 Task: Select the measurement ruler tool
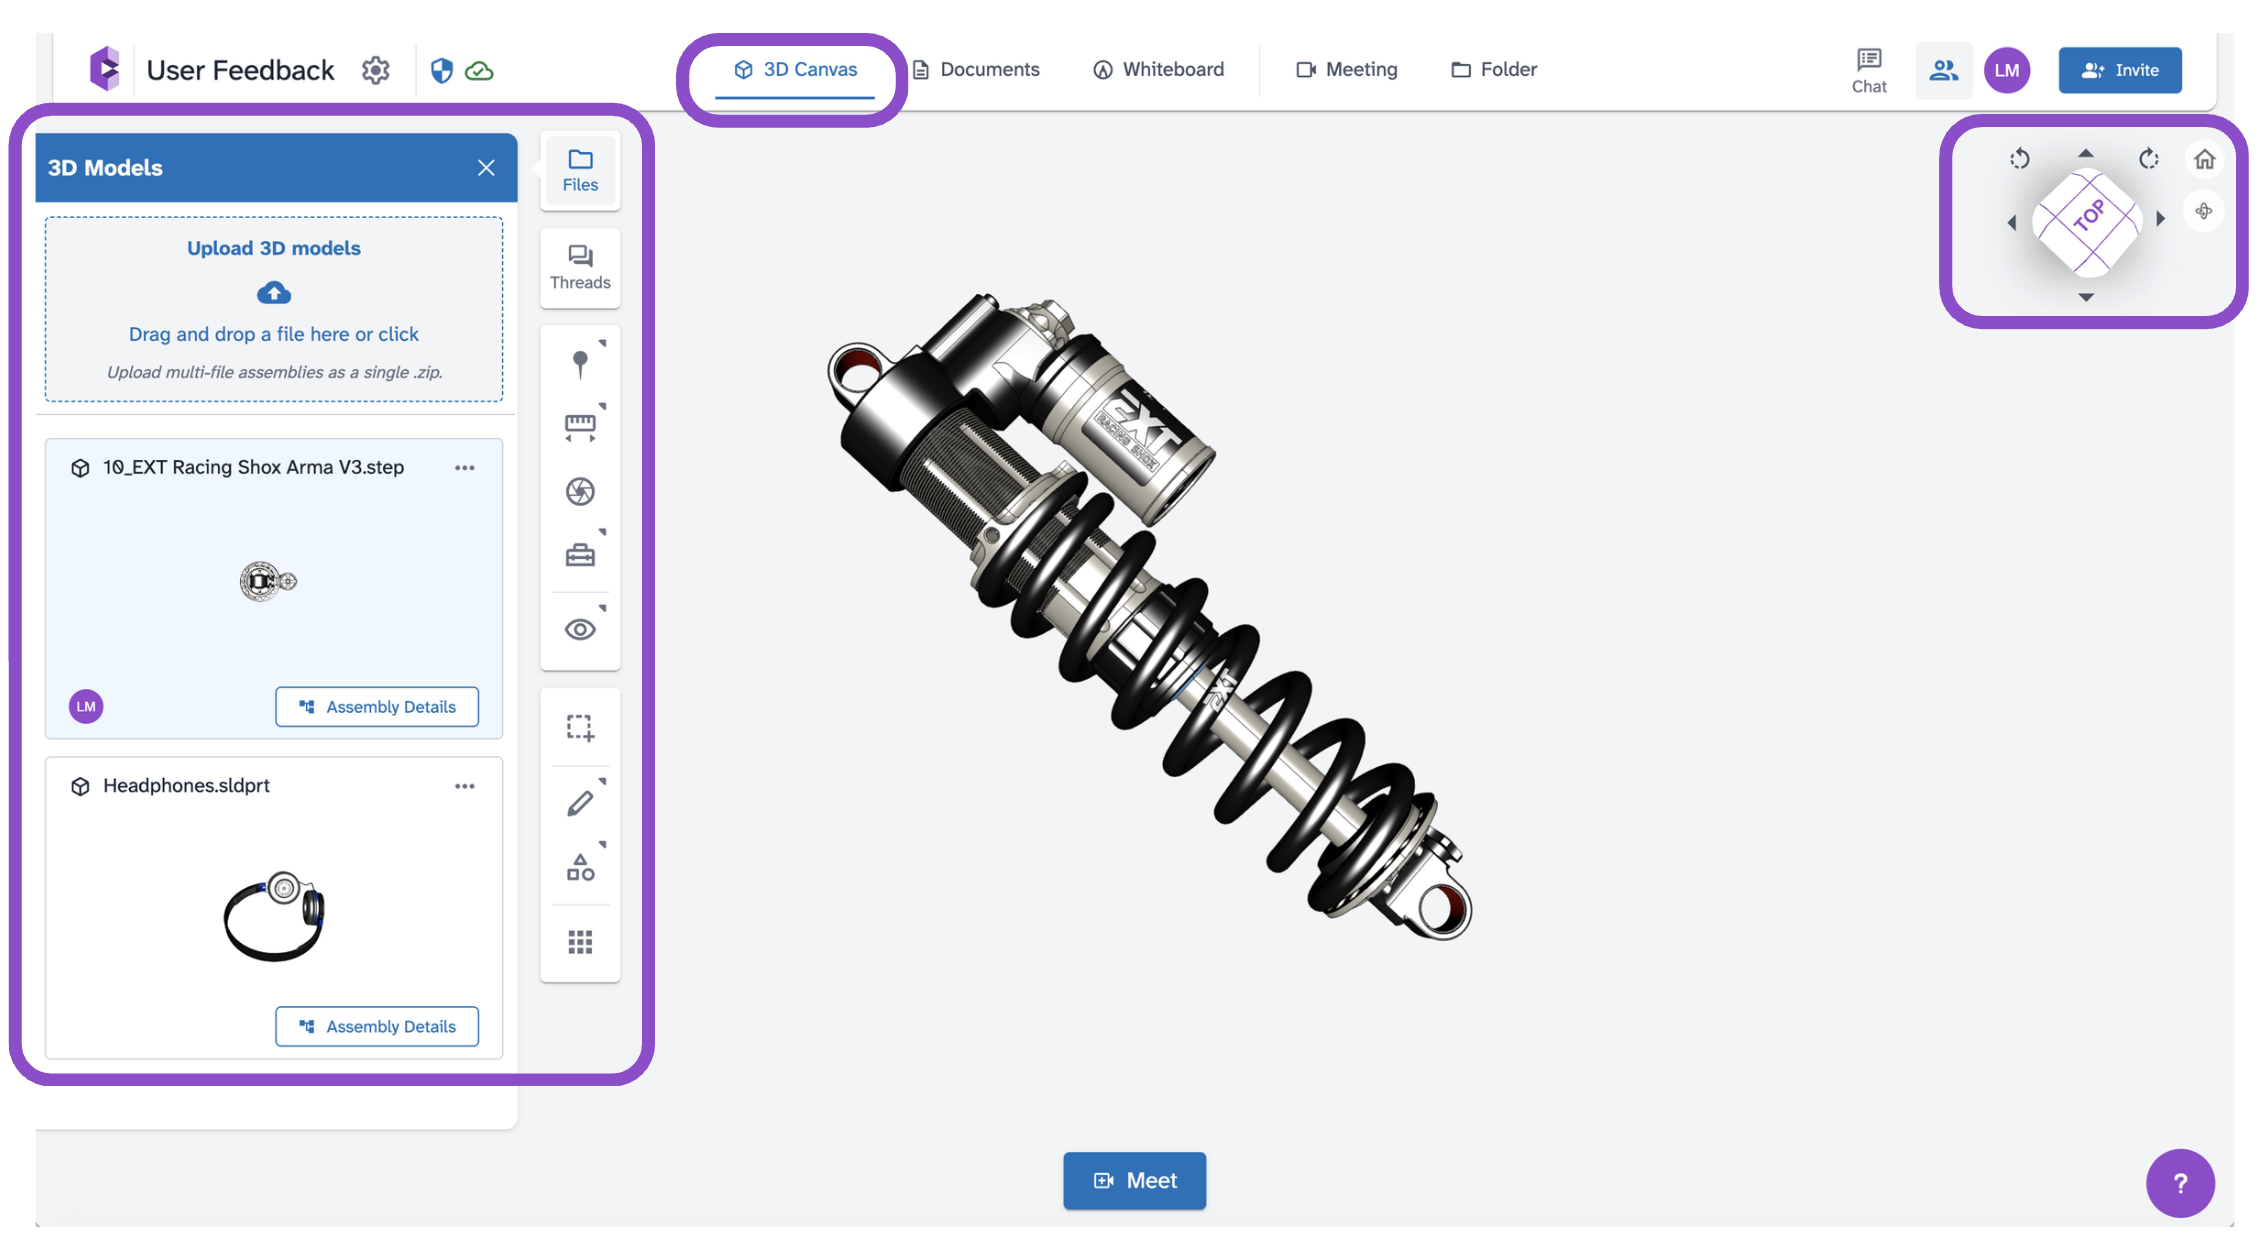[x=580, y=427]
